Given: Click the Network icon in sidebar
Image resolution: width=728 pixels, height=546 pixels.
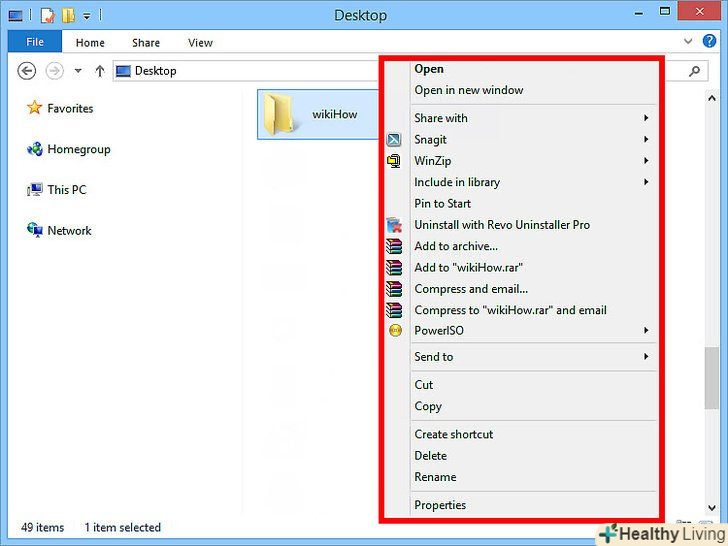Looking at the screenshot, I should click(34, 230).
